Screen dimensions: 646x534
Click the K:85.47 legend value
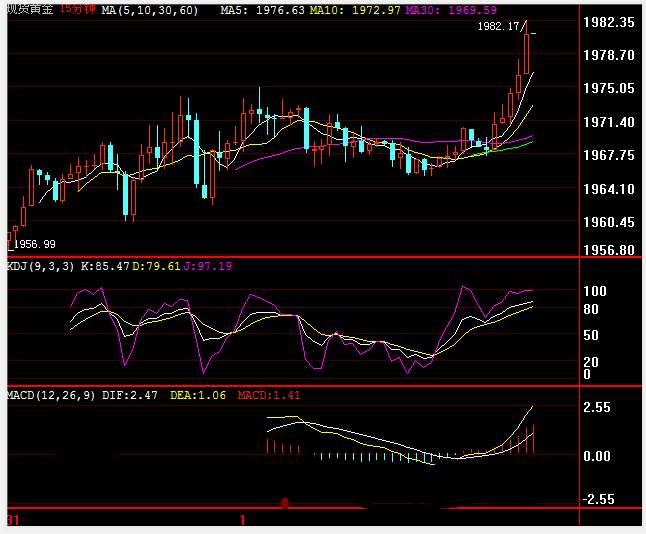(106, 266)
